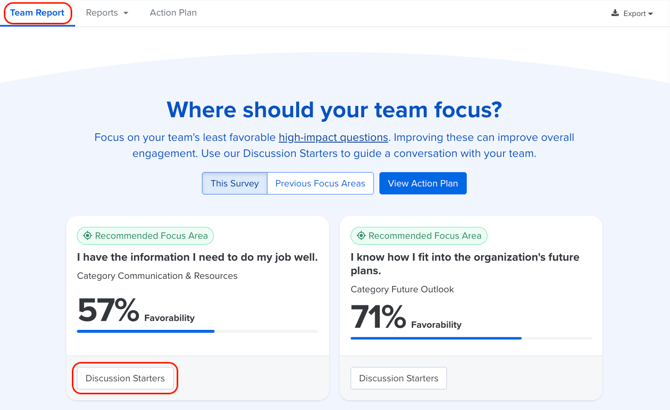Screen dimensions: 670x410
Task: Follow the high-impact questions link
Action: [333, 137]
